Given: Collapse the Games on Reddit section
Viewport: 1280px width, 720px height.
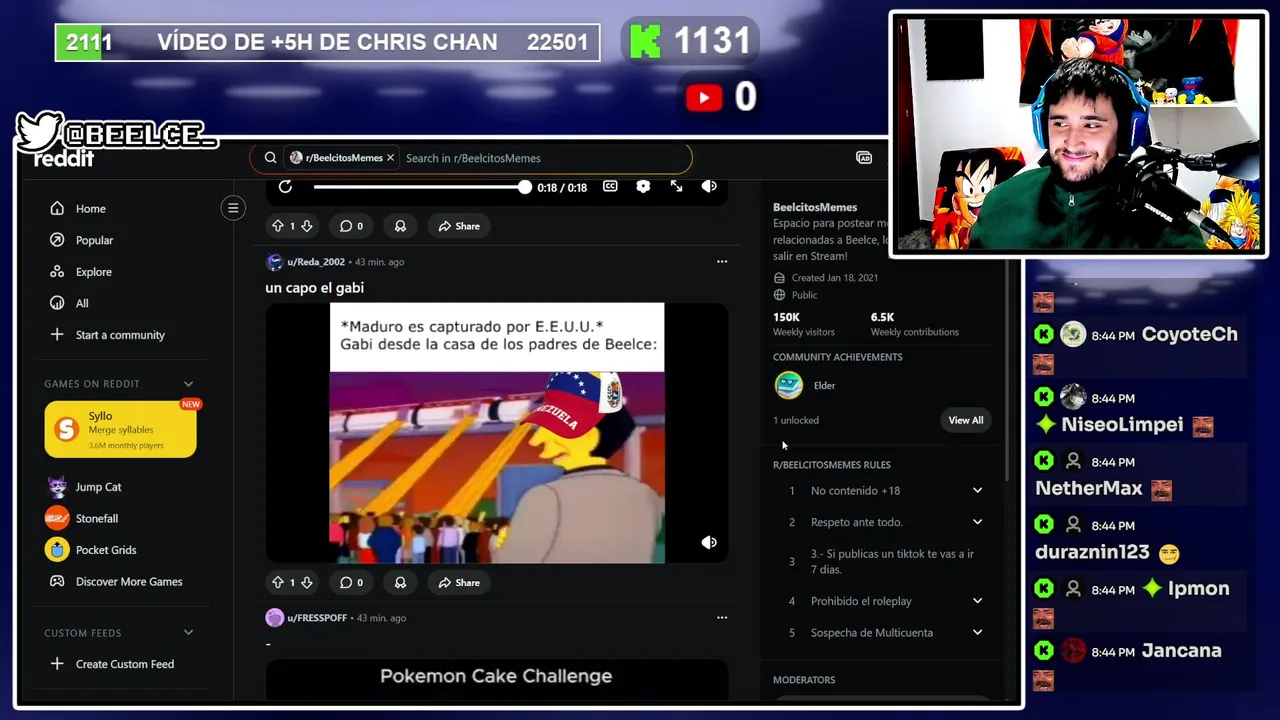Looking at the screenshot, I should (188, 384).
